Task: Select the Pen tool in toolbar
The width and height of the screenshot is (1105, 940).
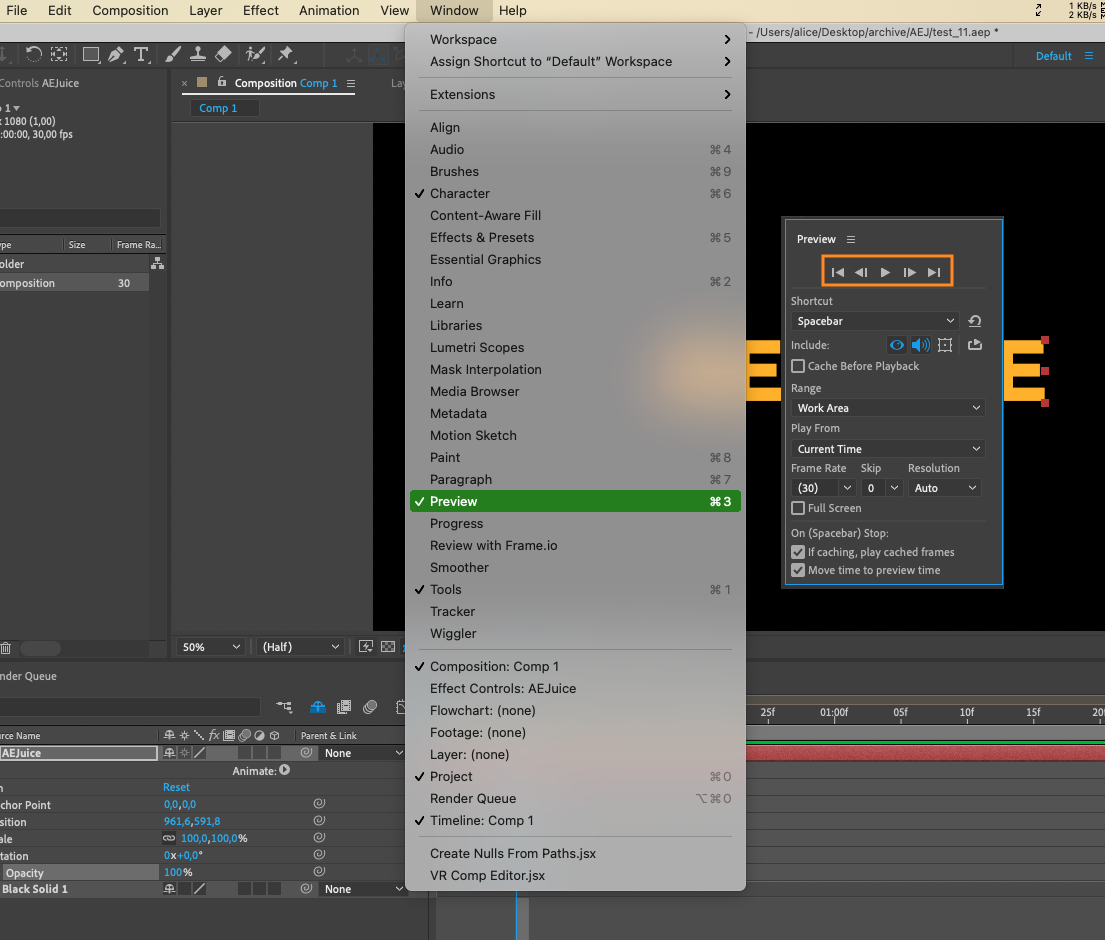Action: tap(116, 54)
